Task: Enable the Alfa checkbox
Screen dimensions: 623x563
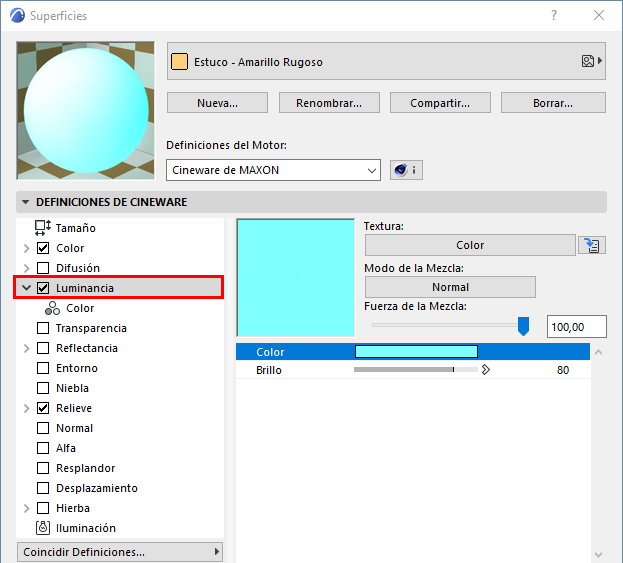Action: (x=43, y=448)
